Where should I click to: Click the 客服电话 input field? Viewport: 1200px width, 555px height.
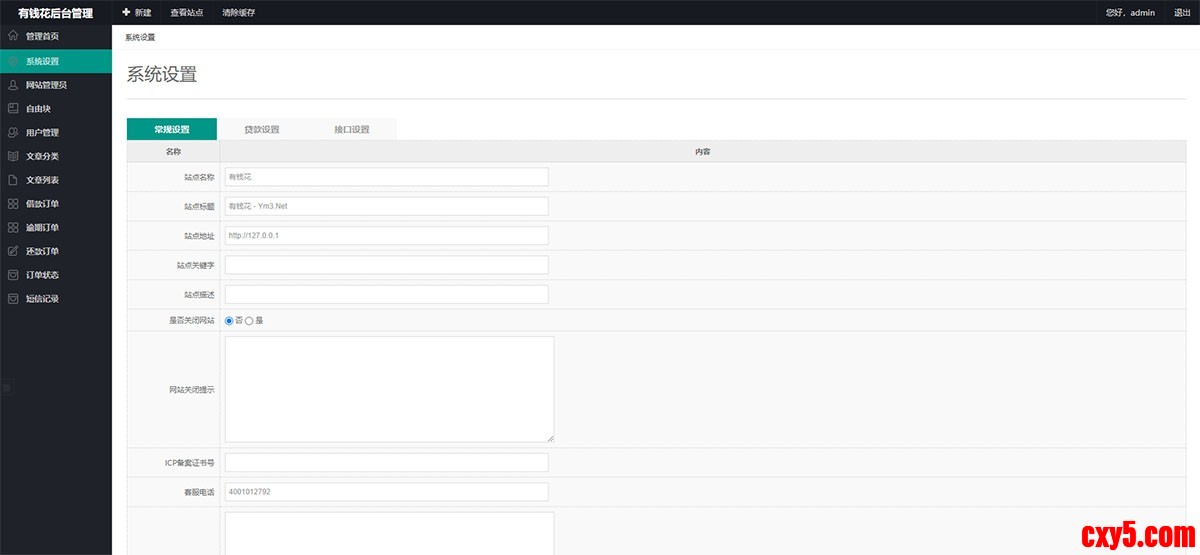387,492
